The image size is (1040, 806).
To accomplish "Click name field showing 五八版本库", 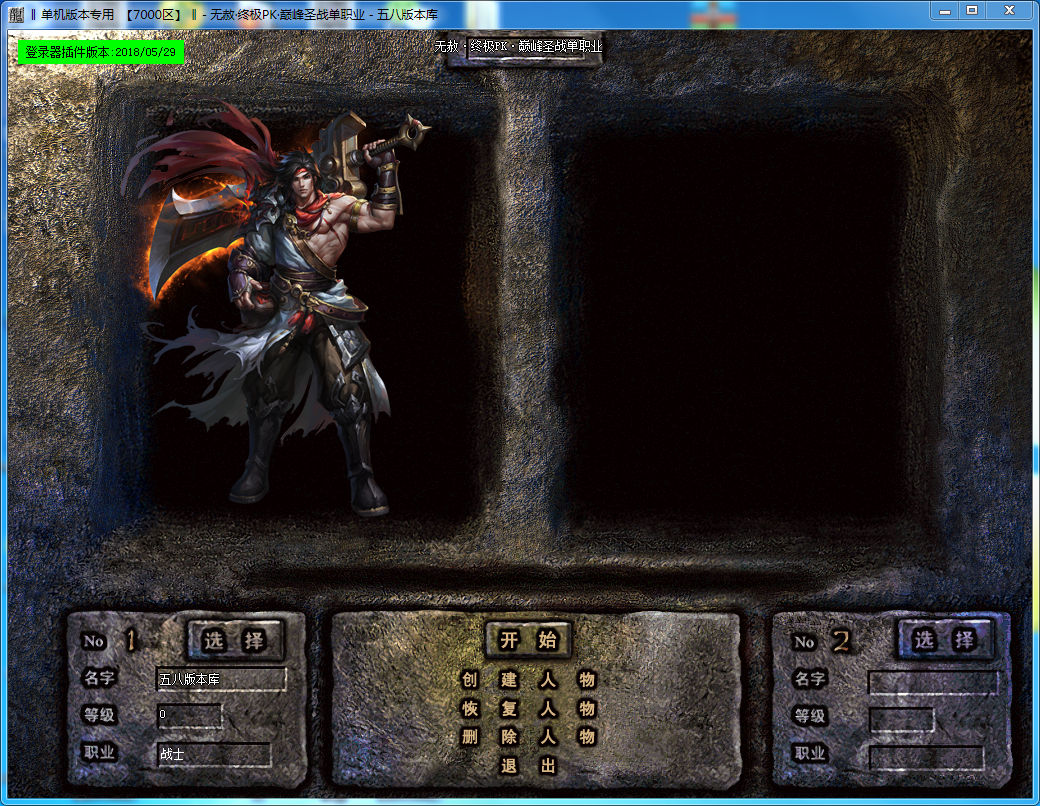I will point(221,679).
